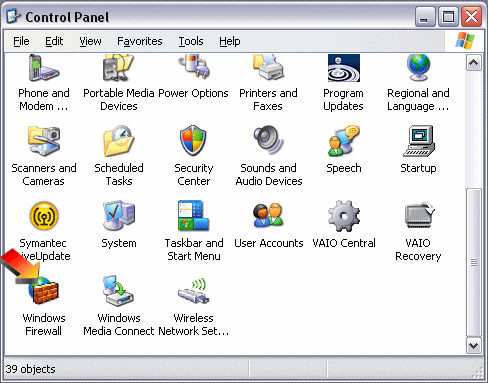488x383 pixels.
Task: Open the Speech icon
Action: [x=343, y=141]
